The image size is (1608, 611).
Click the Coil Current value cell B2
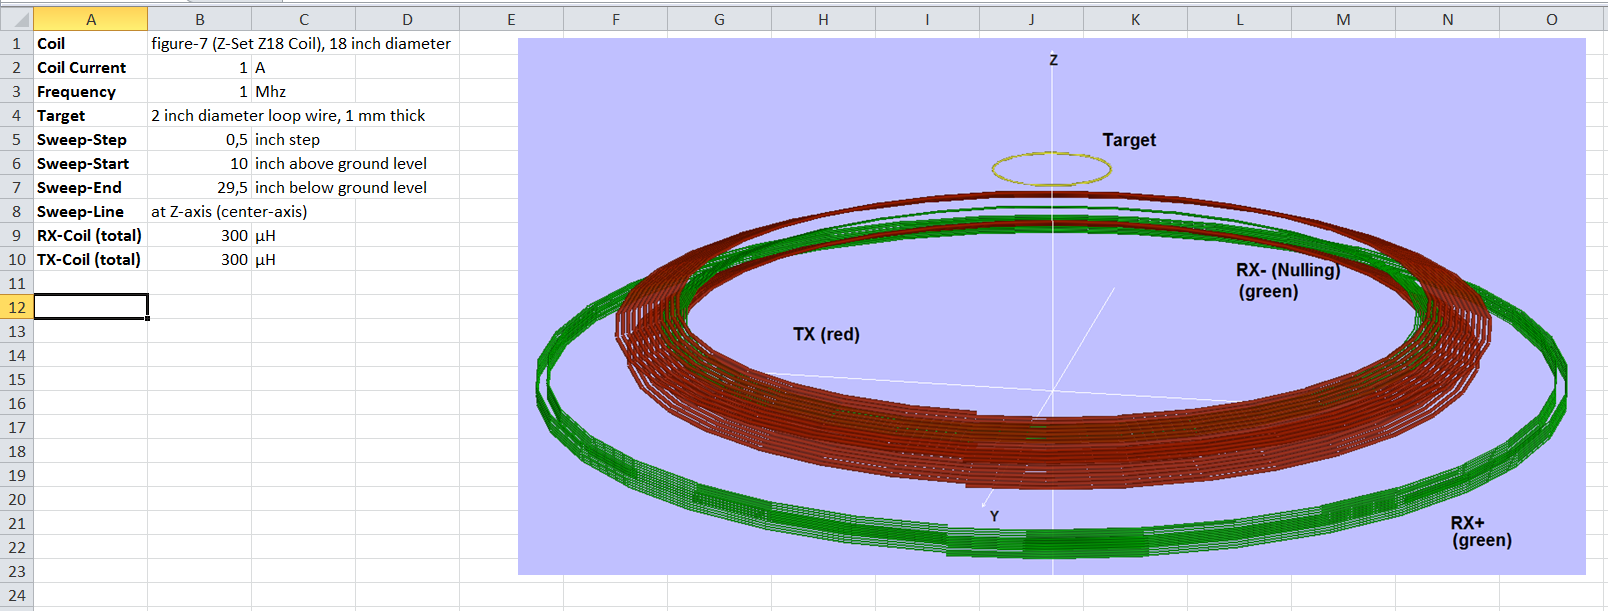pos(200,67)
